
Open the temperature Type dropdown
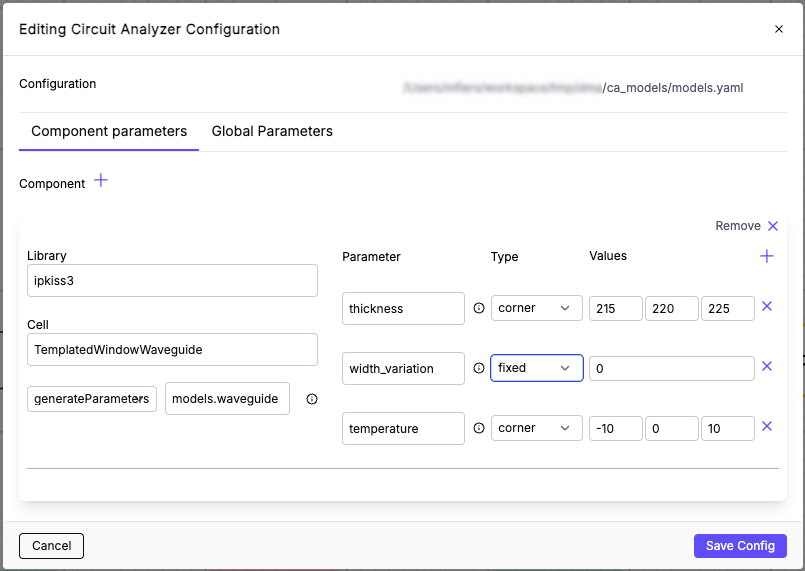(536, 428)
